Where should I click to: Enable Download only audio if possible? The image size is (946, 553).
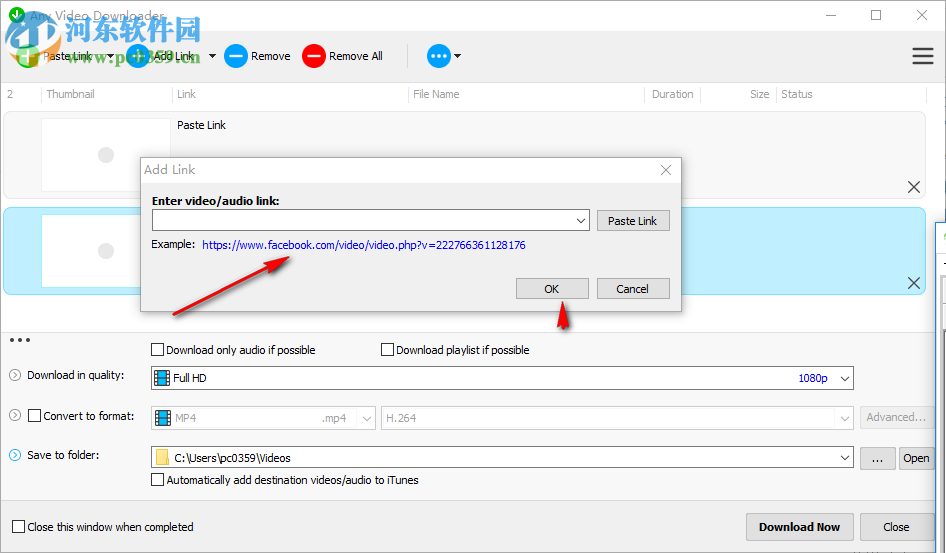pyautogui.click(x=157, y=350)
